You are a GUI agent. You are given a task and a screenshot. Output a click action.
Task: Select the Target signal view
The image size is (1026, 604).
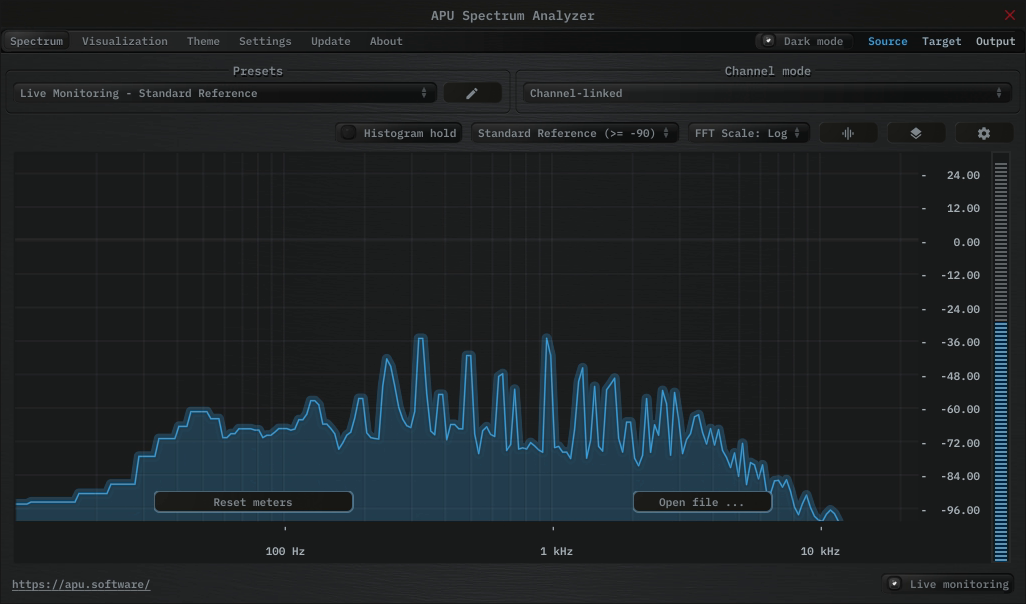941,41
